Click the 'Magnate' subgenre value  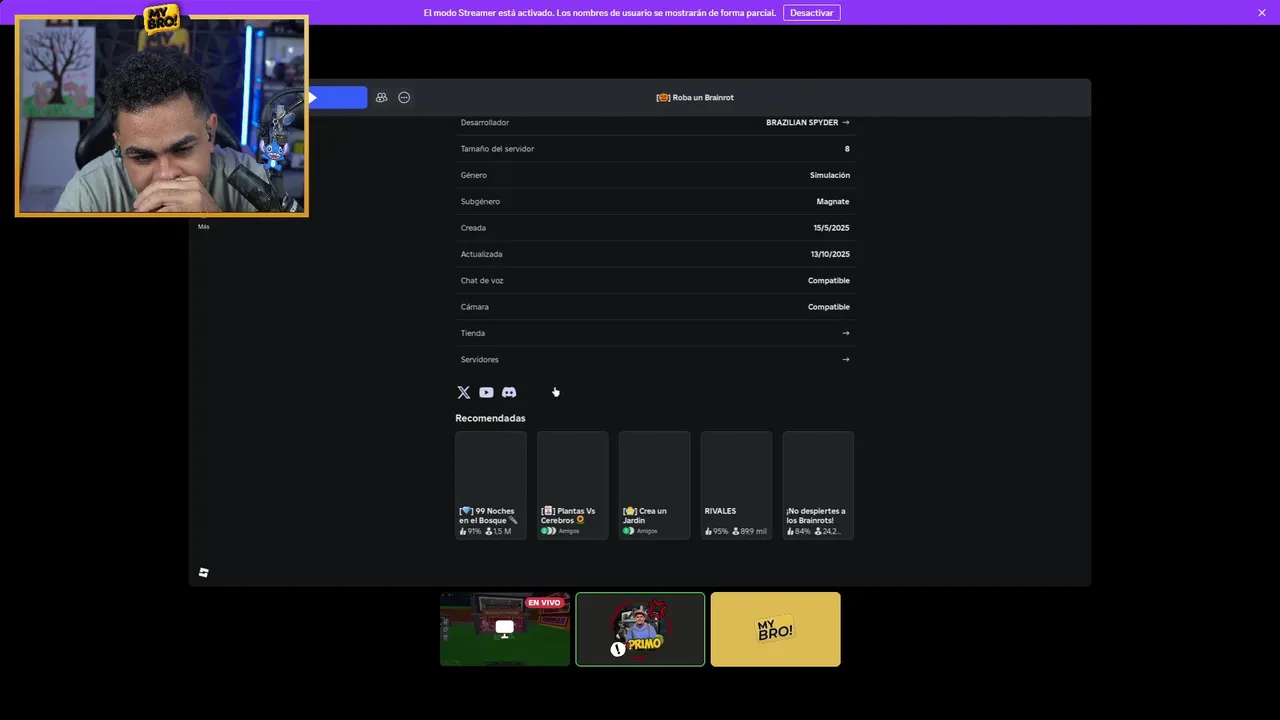click(x=833, y=201)
